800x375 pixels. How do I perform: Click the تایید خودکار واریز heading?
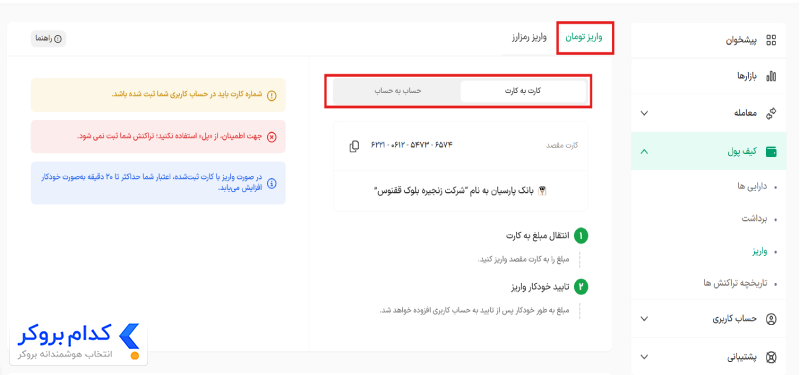(x=539, y=286)
